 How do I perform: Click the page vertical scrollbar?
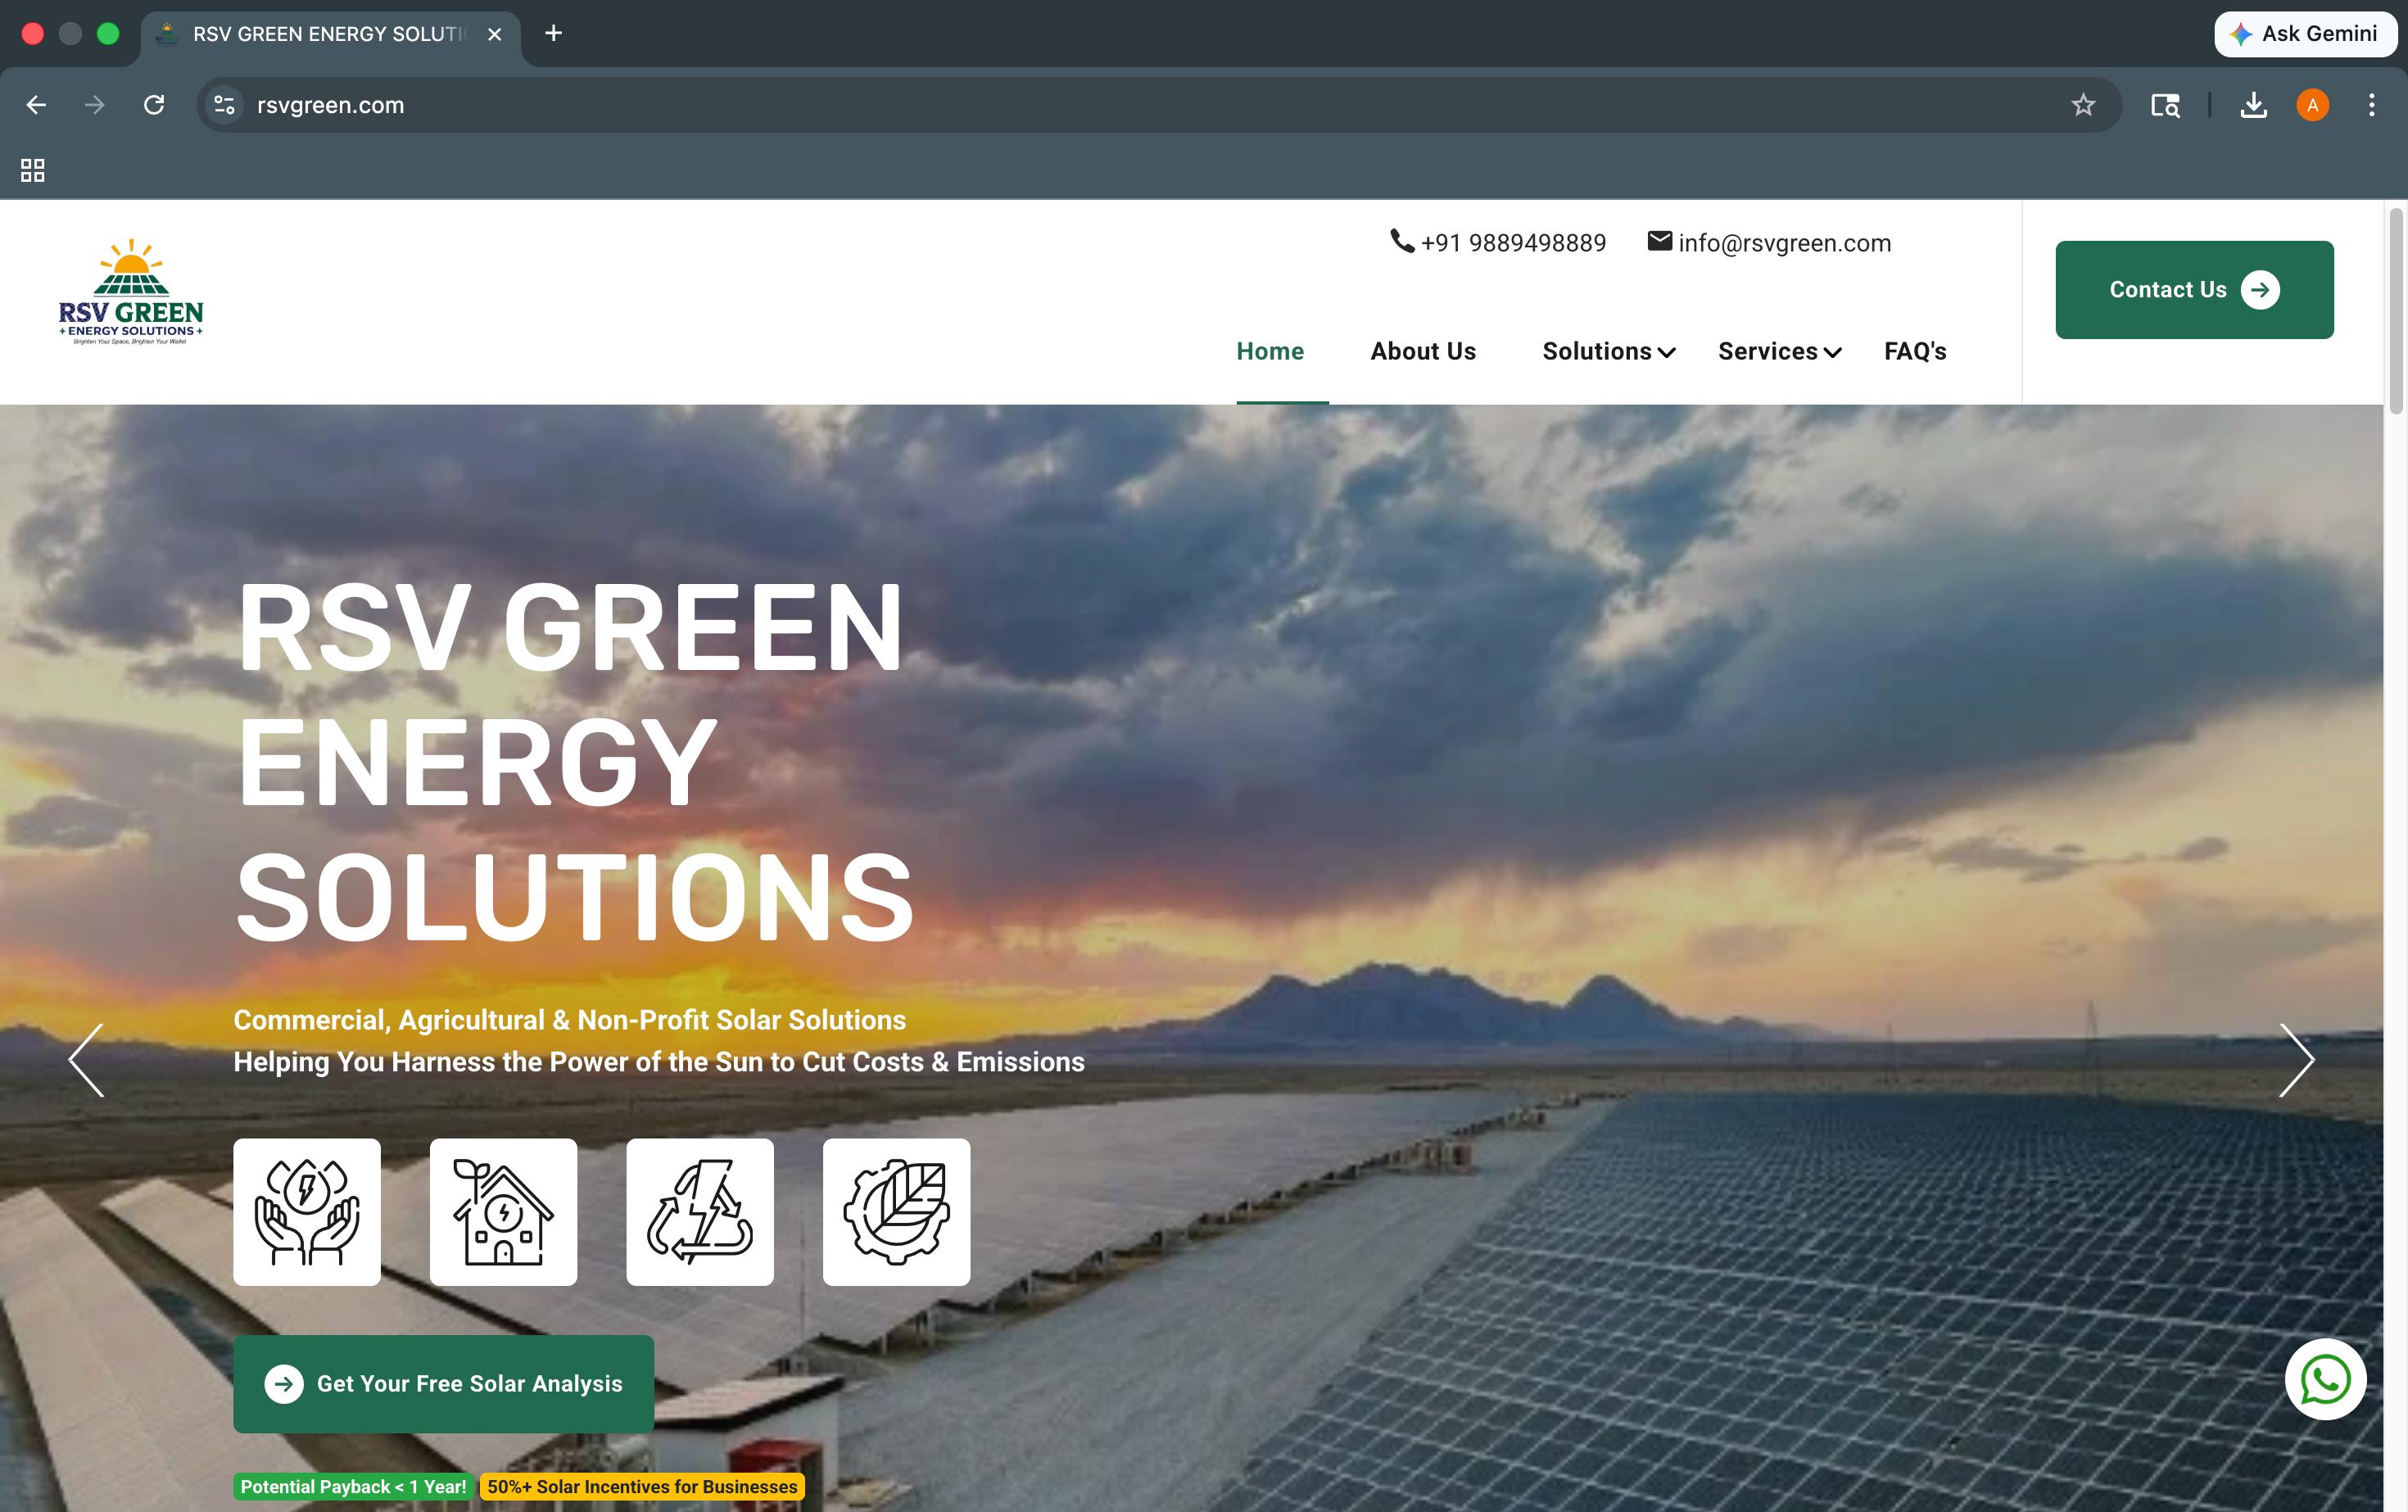[x=2396, y=310]
